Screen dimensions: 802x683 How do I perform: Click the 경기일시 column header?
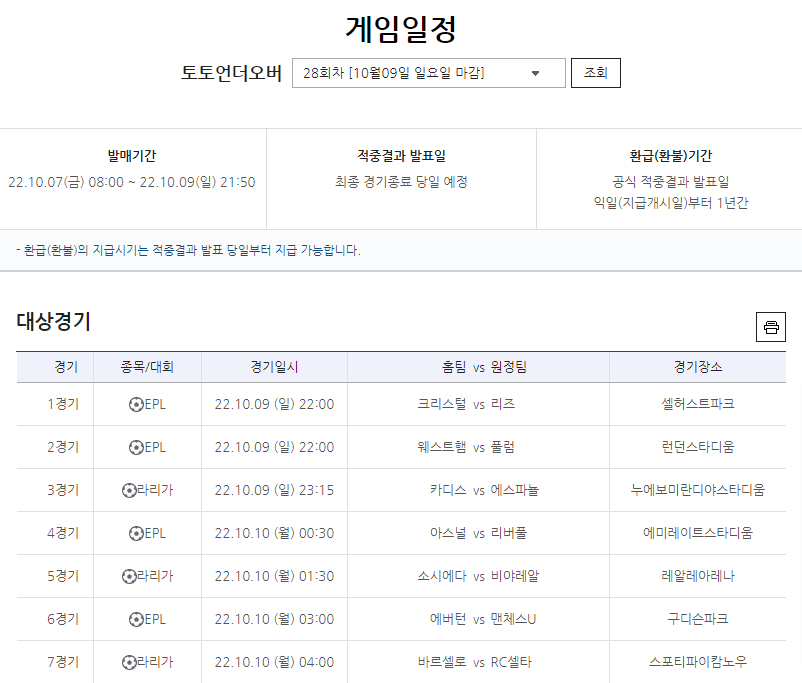click(x=274, y=367)
